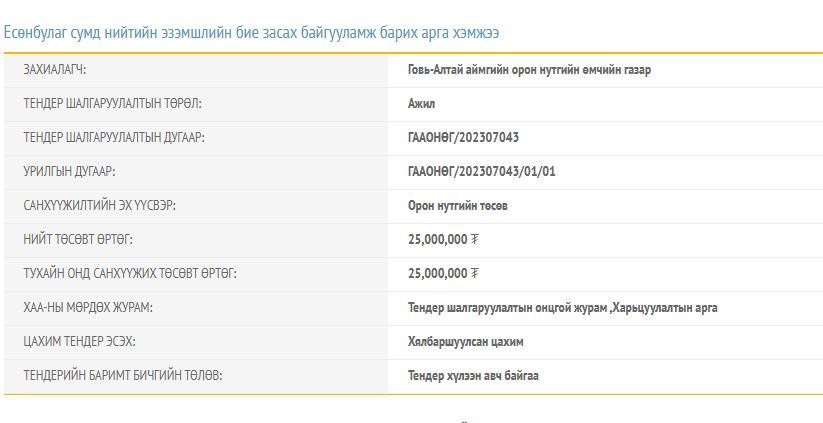Screen dimensions: 823x423
Task: Select the Тендер шалгаруулалтын онцгой журам value
Action: click(507, 308)
